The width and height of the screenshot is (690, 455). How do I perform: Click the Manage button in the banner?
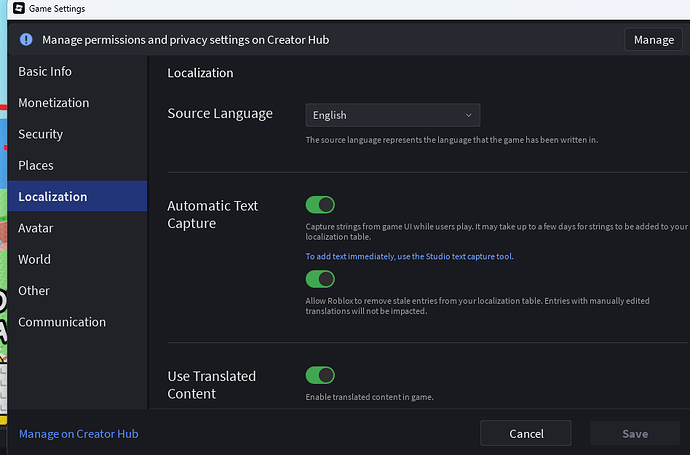[x=654, y=40]
